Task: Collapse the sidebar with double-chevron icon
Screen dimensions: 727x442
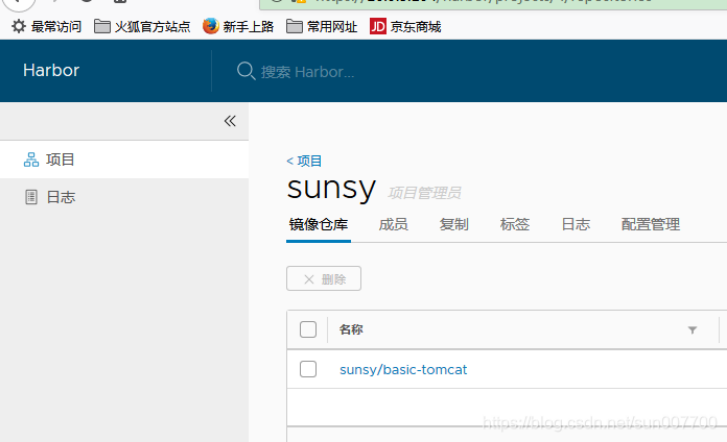Action: tap(229, 121)
